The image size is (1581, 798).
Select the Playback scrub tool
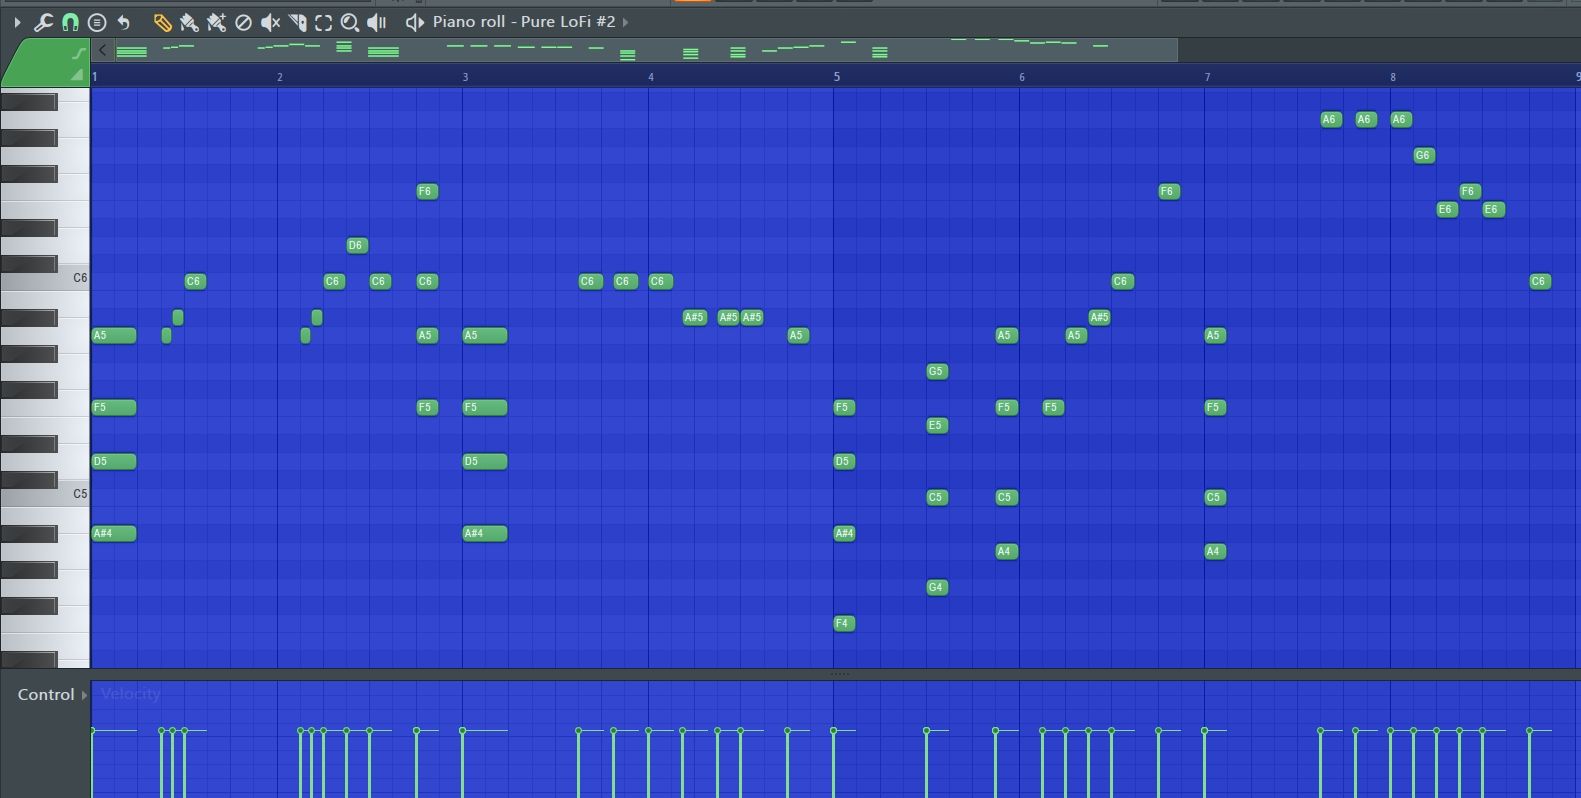[377, 22]
